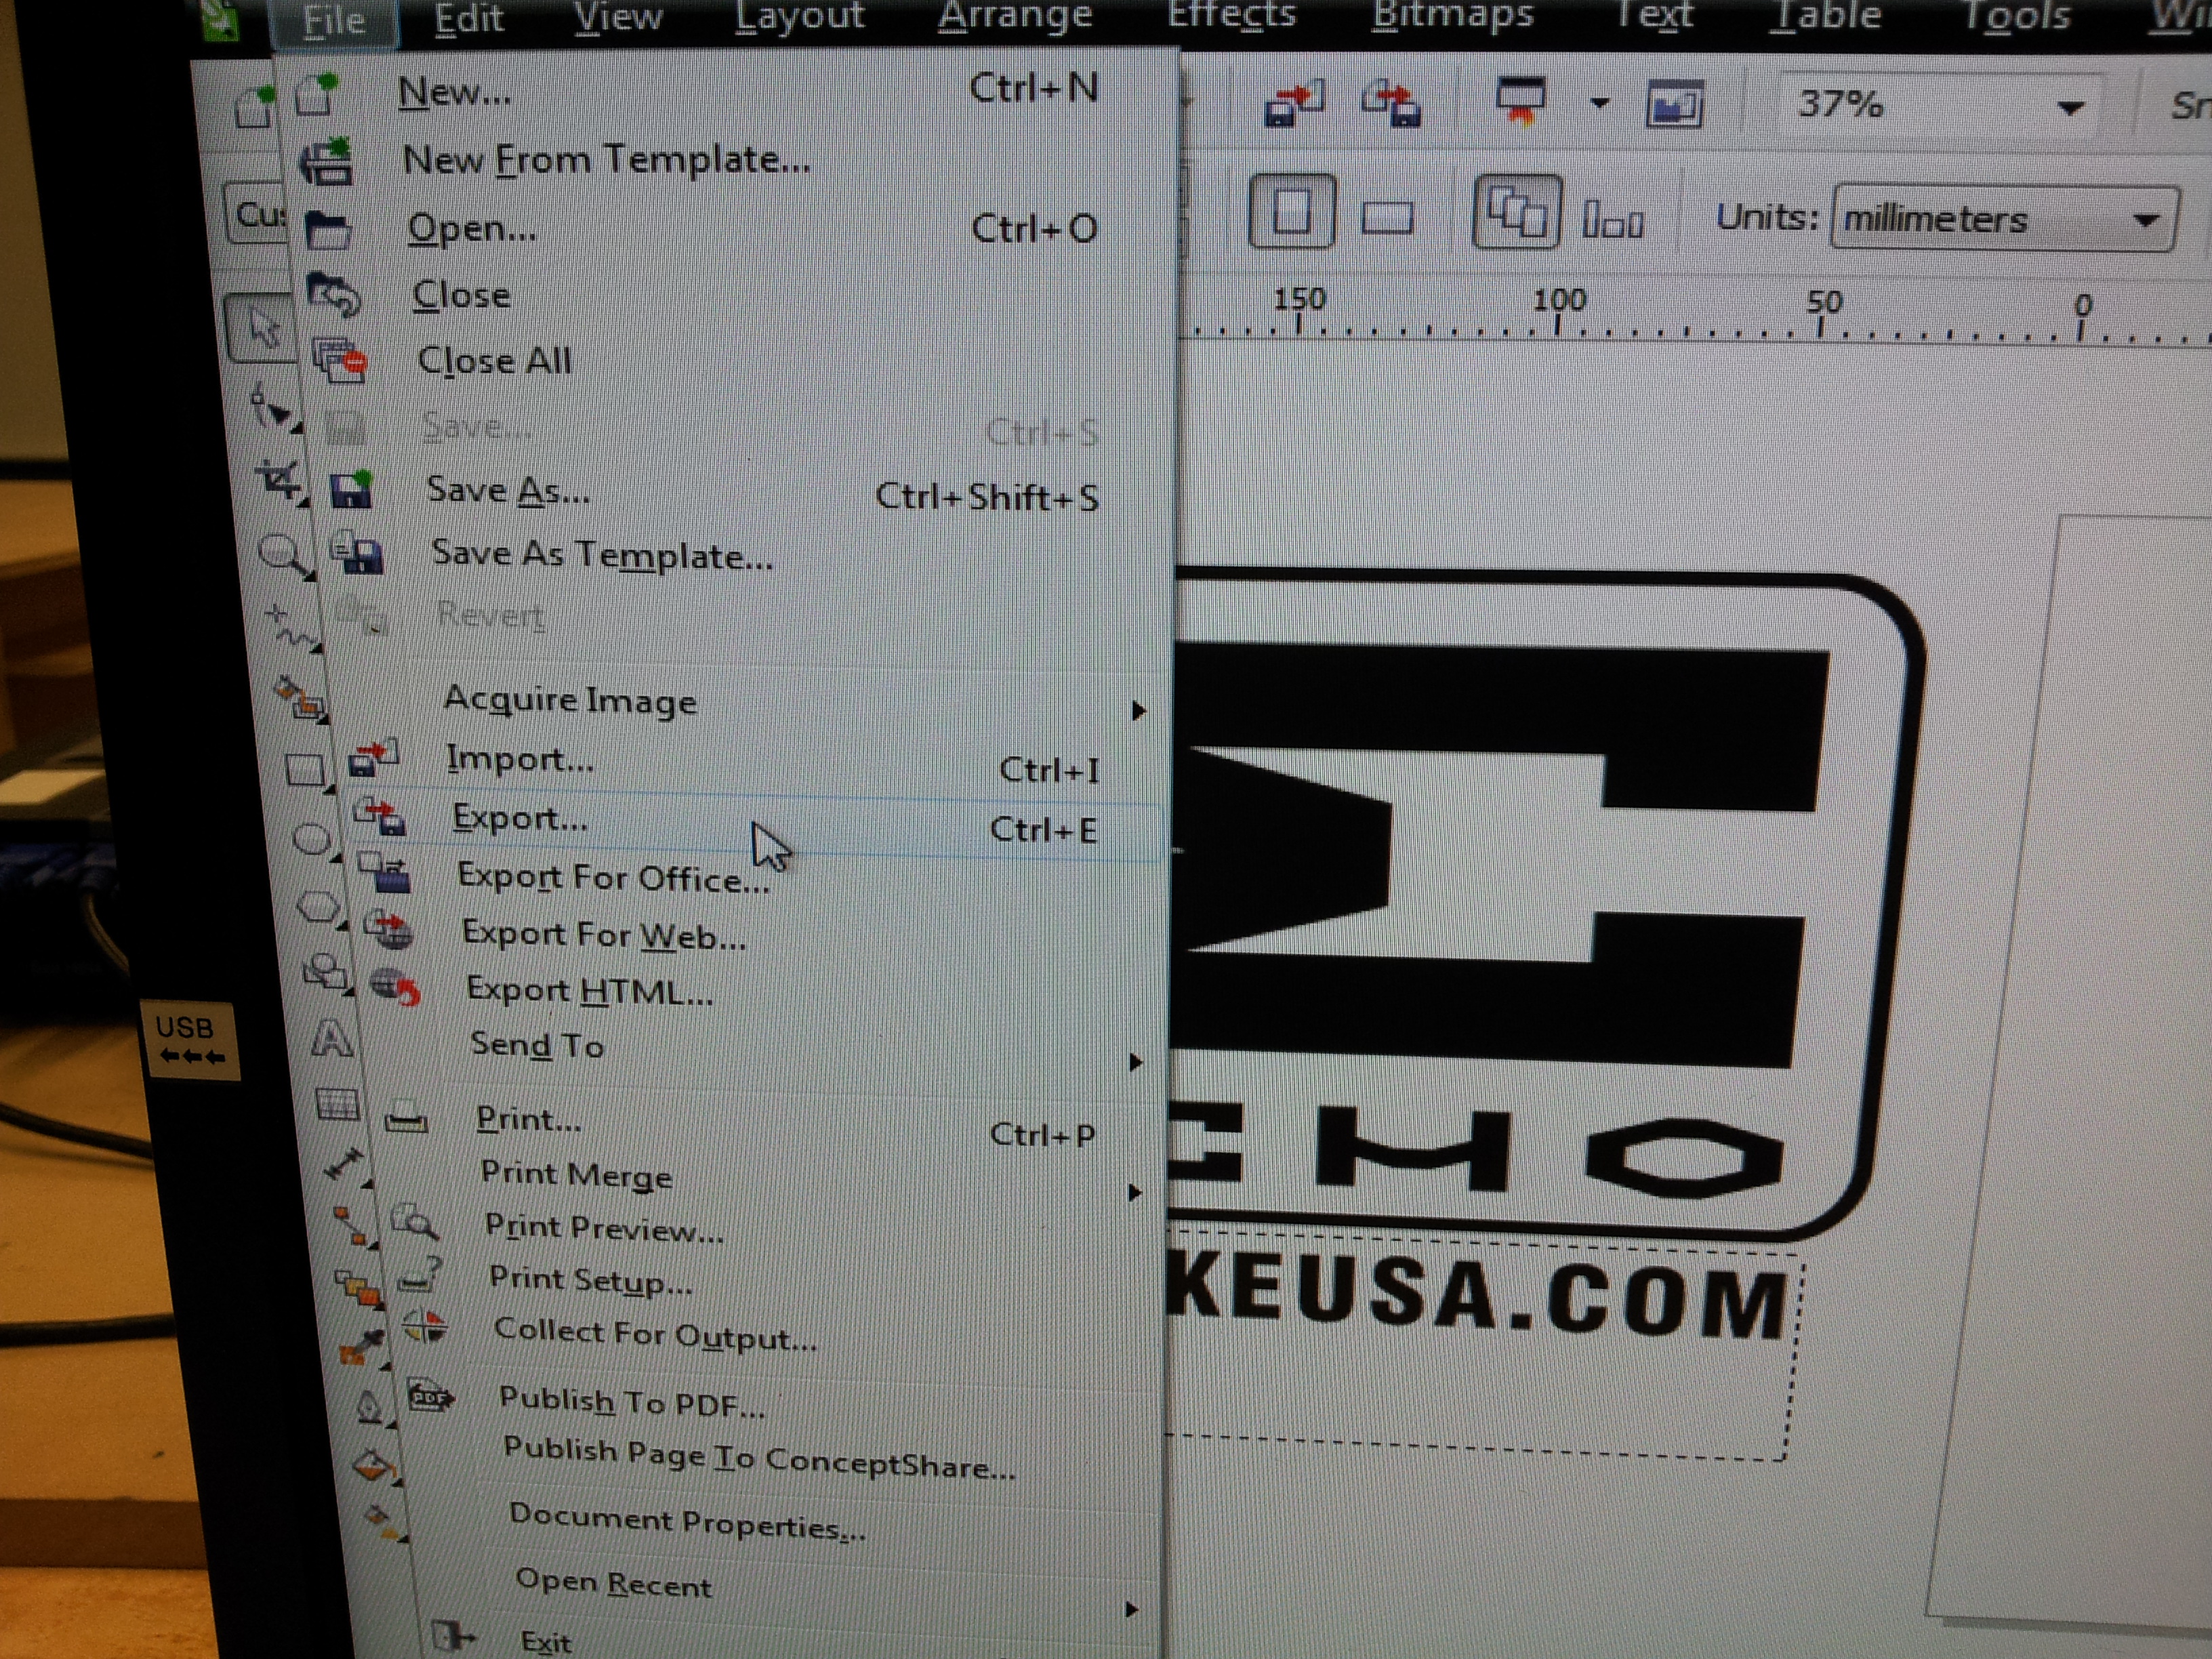The height and width of the screenshot is (1659, 2212).
Task: Open the application launcher dropdown arrow
Action: pyautogui.click(x=1600, y=102)
